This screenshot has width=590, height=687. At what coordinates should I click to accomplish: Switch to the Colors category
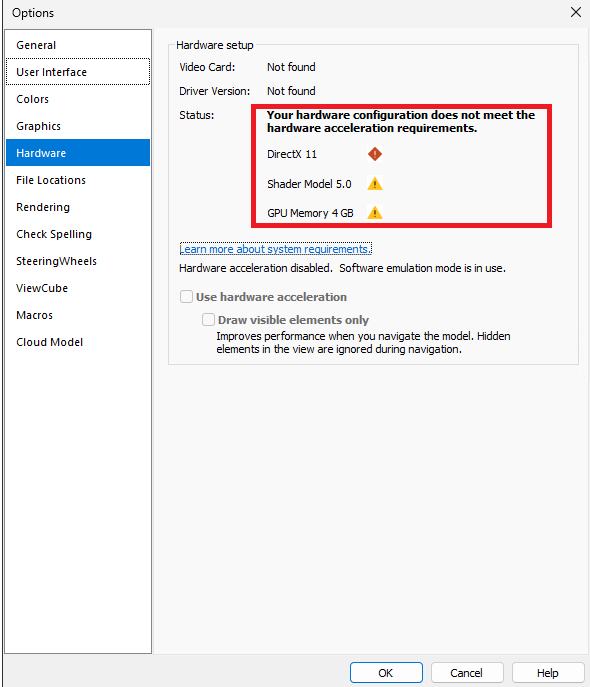pos(78,99)
